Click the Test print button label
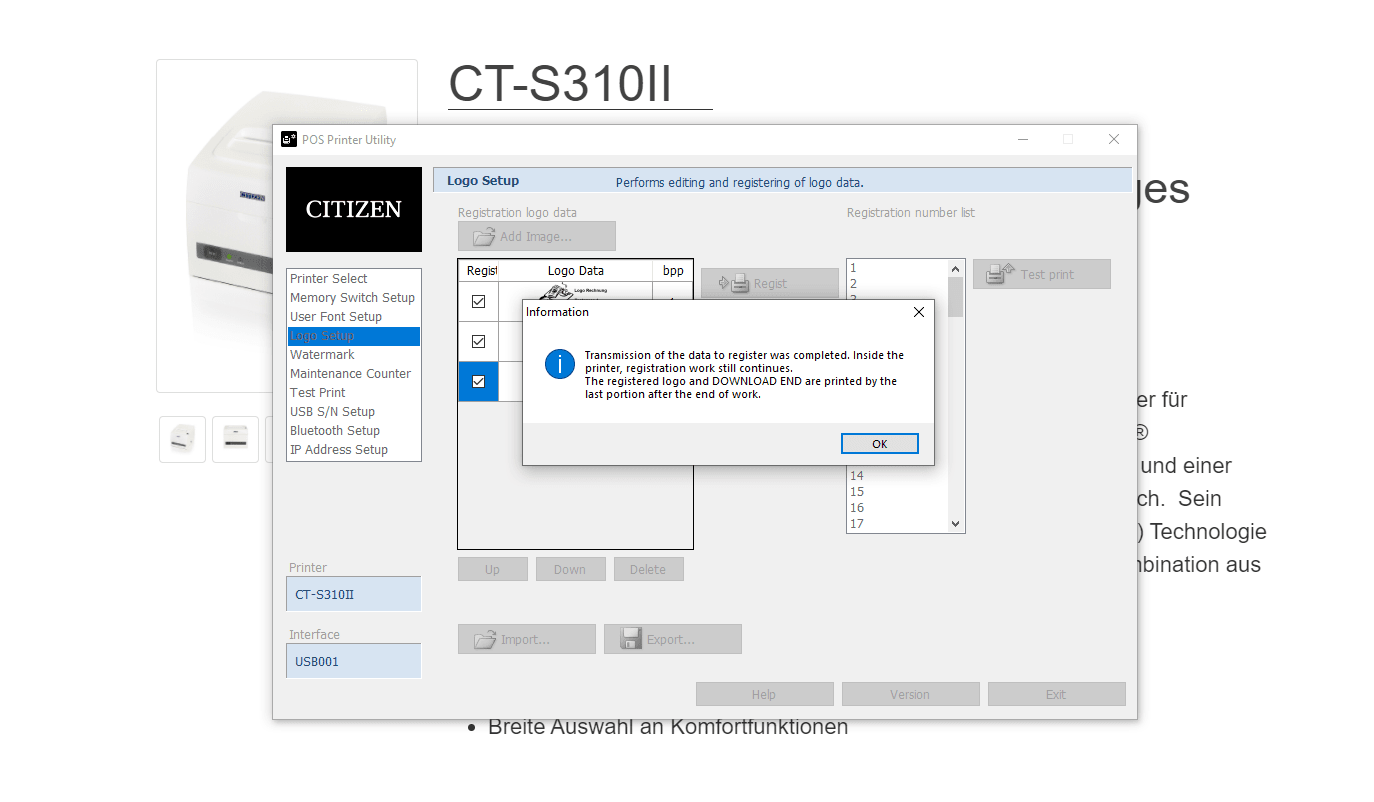The width and height of the screenshot is (1374, 802). point(1047,275)
